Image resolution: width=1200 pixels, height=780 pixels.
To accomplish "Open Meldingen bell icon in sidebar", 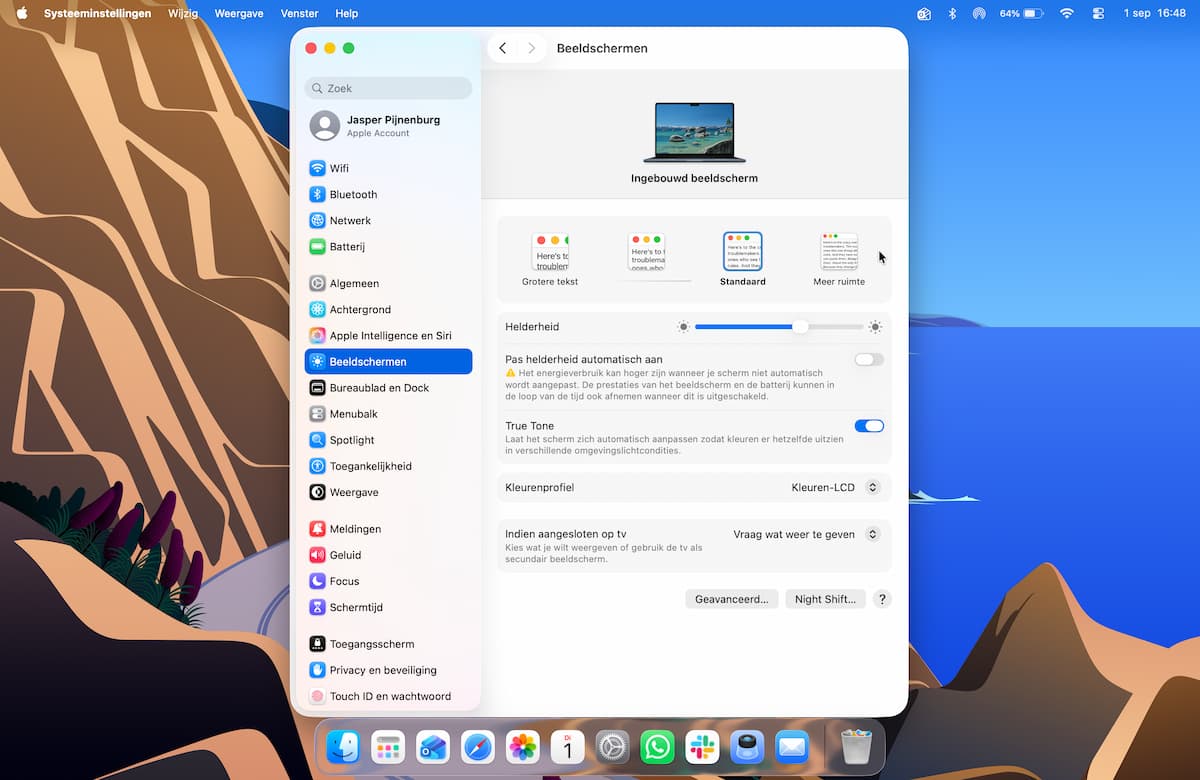I will coord(317,528).
